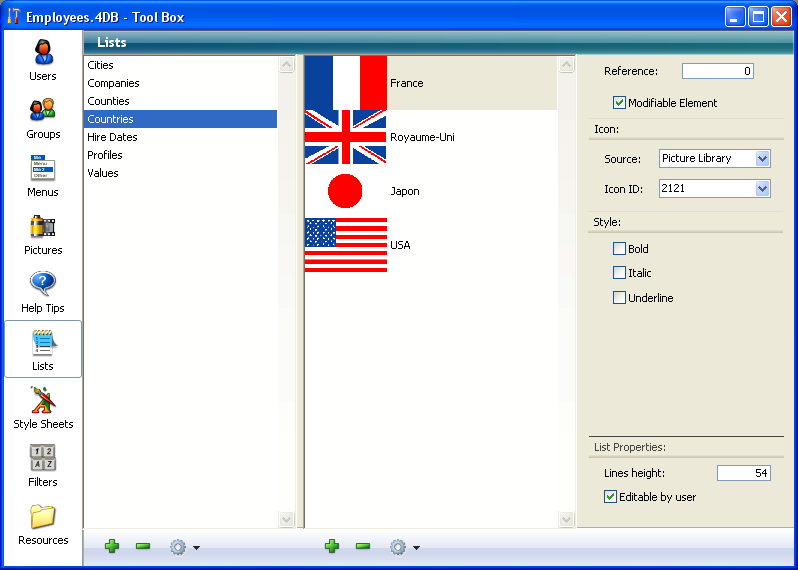The width and height of the screenshot is (798, 570).
Task: Uncheck the Editable by user checkbox
Action: click(611, 497)
